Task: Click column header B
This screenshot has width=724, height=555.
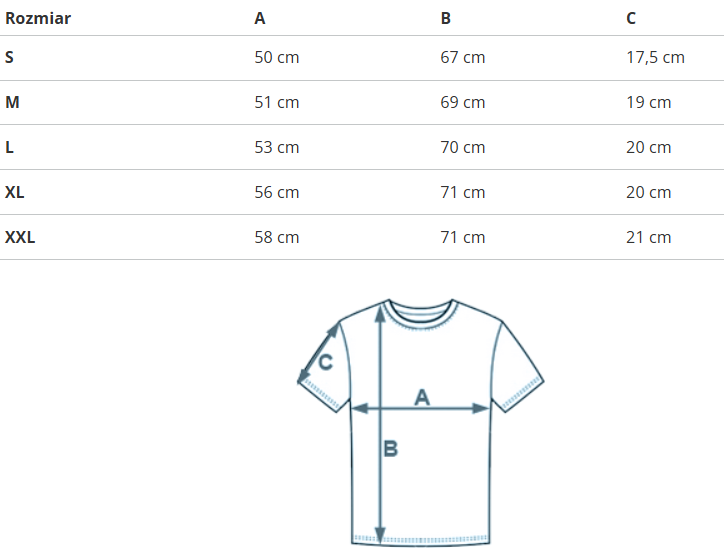Action: [446, 18]
